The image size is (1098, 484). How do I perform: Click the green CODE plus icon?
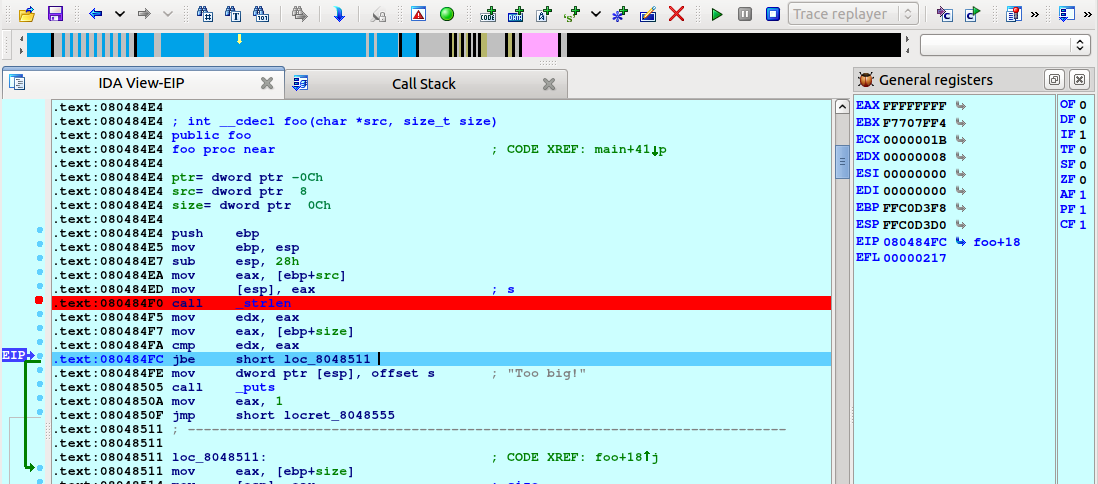click(488, 14)
